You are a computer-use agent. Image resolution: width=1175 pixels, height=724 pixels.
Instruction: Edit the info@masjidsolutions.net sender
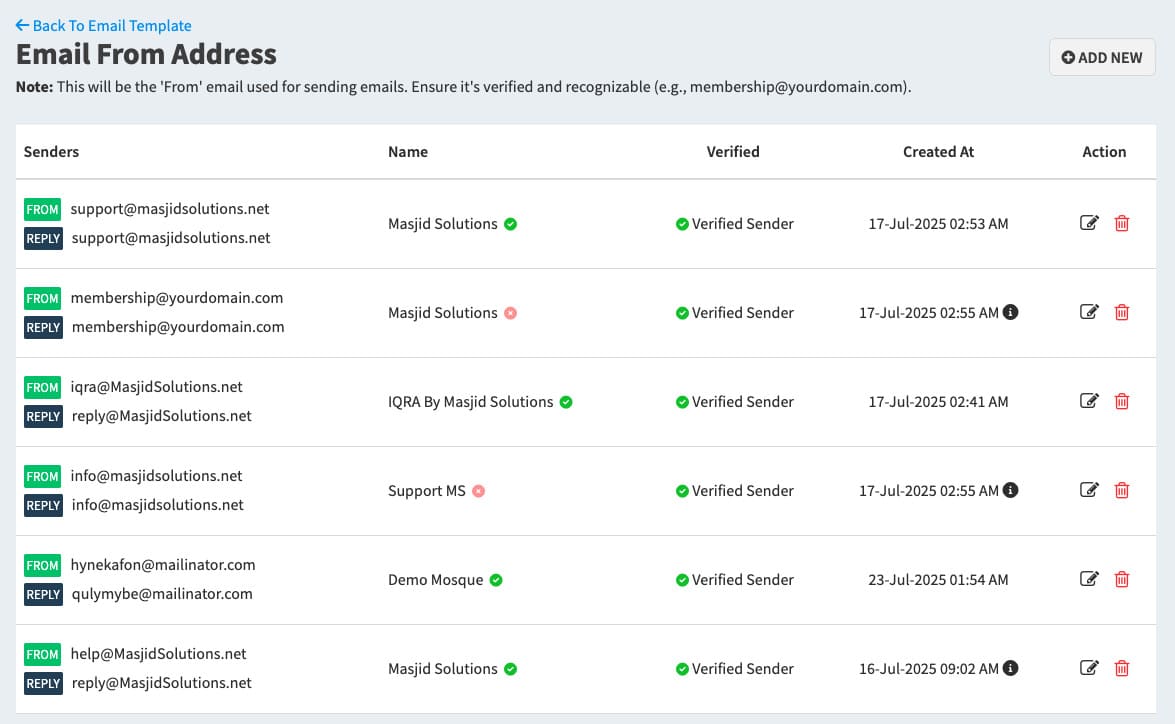[x=1089, y=490]
